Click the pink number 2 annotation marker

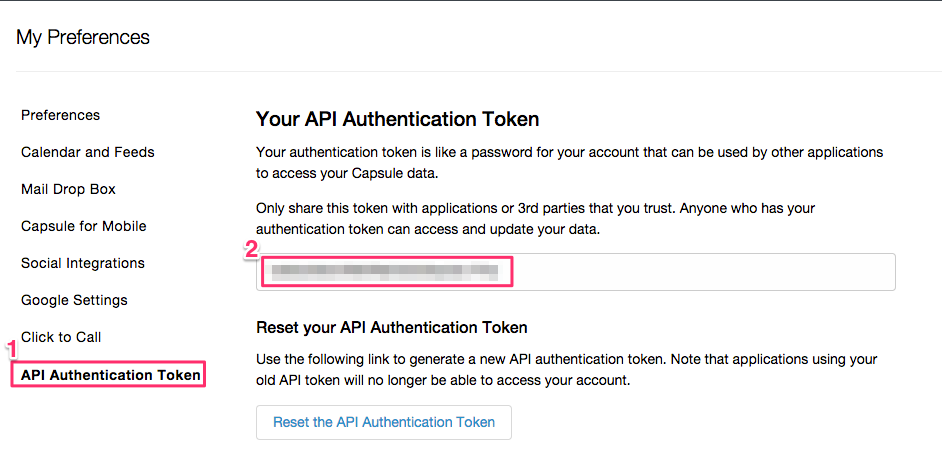coord(252,250)
